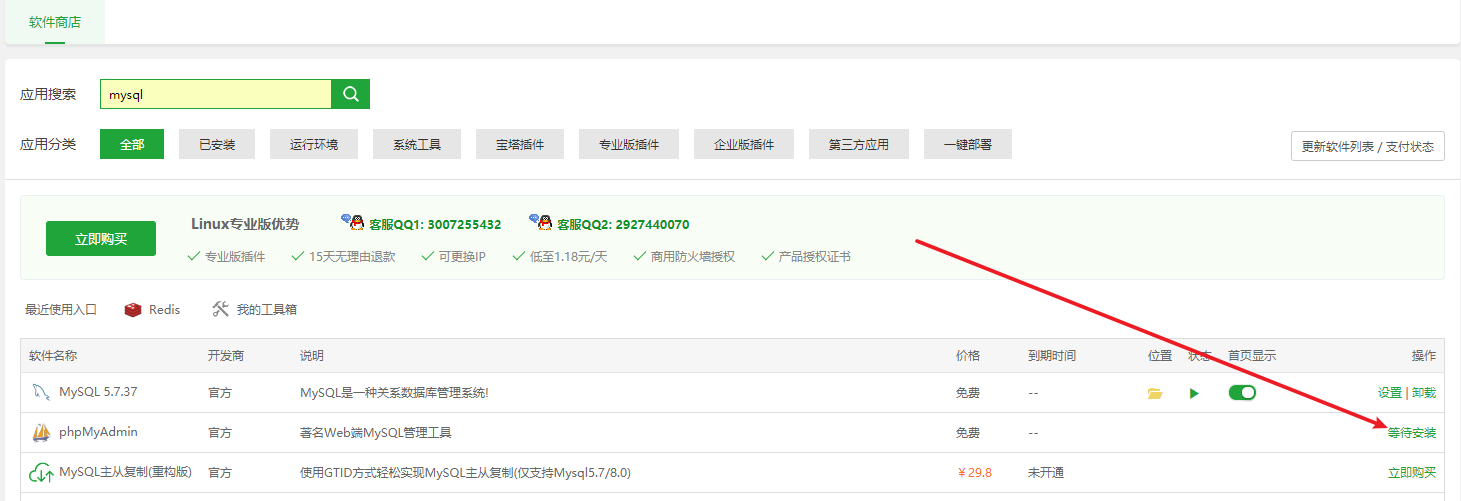Open the MySQL 5.7.37 folder location icon

click(x=1155, y=394)
